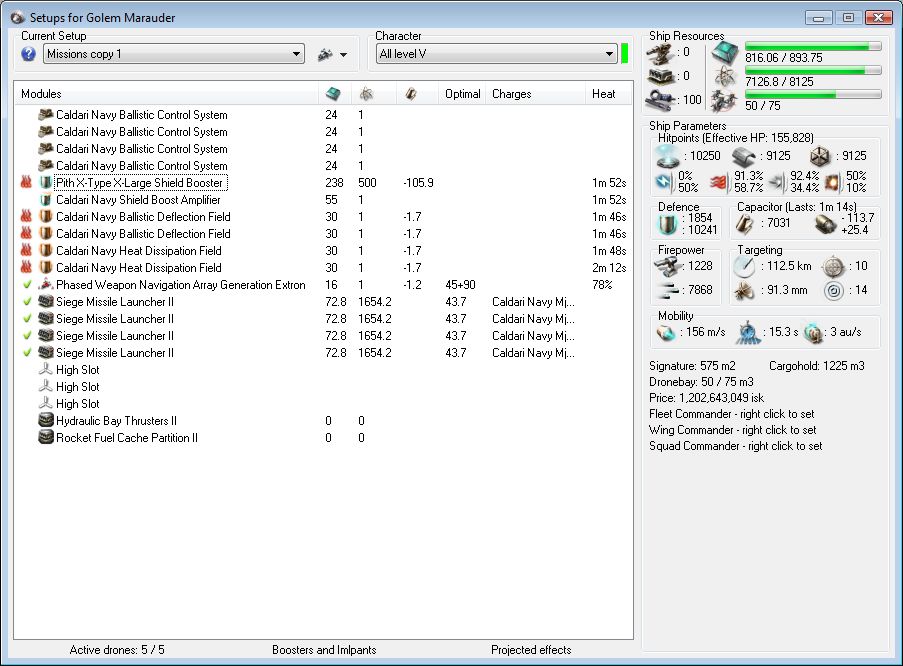Click the volley damage icon showing 7868
Viewport: 903px width, 666px height.
tap(667, 290)
